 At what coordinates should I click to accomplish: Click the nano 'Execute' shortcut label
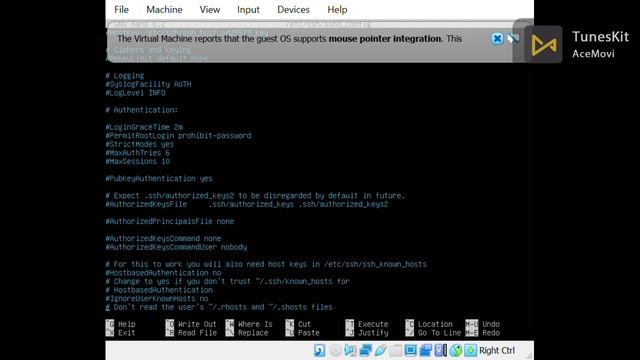click(x=373, y=324)
